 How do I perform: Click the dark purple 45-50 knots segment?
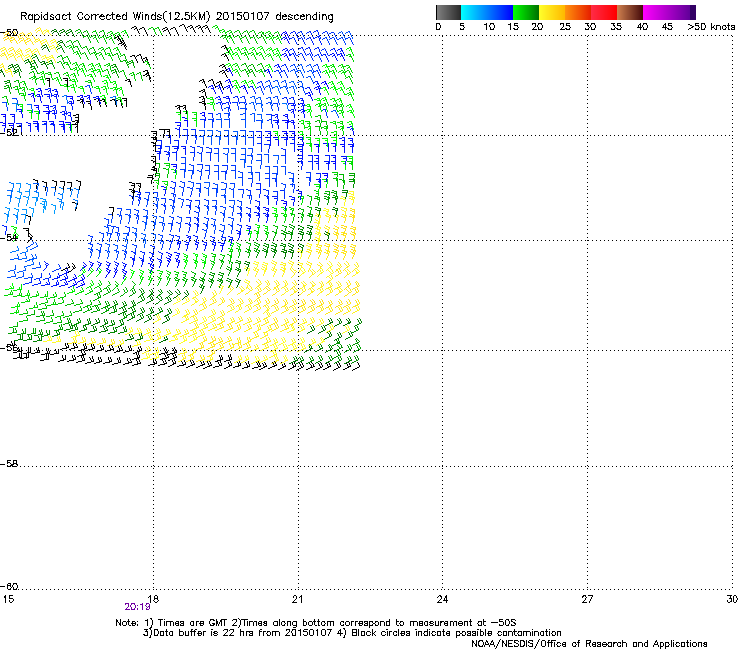tap(682, 12)
